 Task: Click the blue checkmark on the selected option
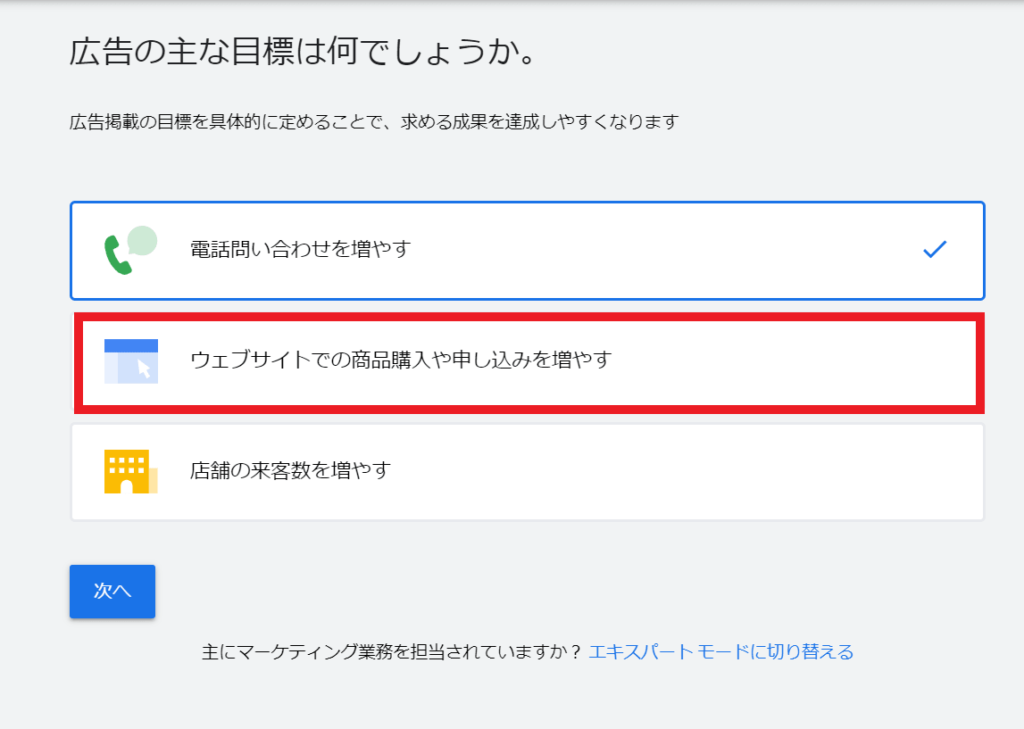coord(935,249)
